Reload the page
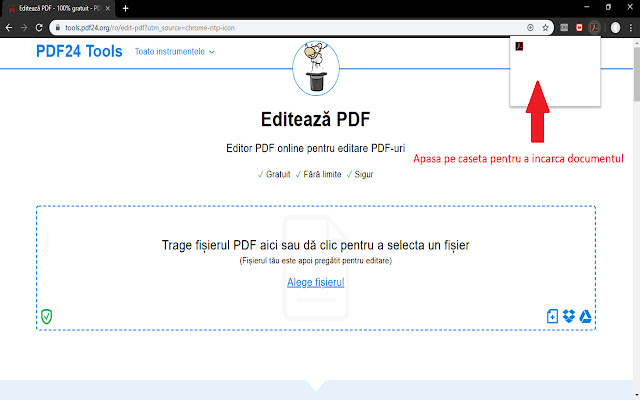Image resolution: width=640 pixels, height=400 pixels. (x=39, y=28)
